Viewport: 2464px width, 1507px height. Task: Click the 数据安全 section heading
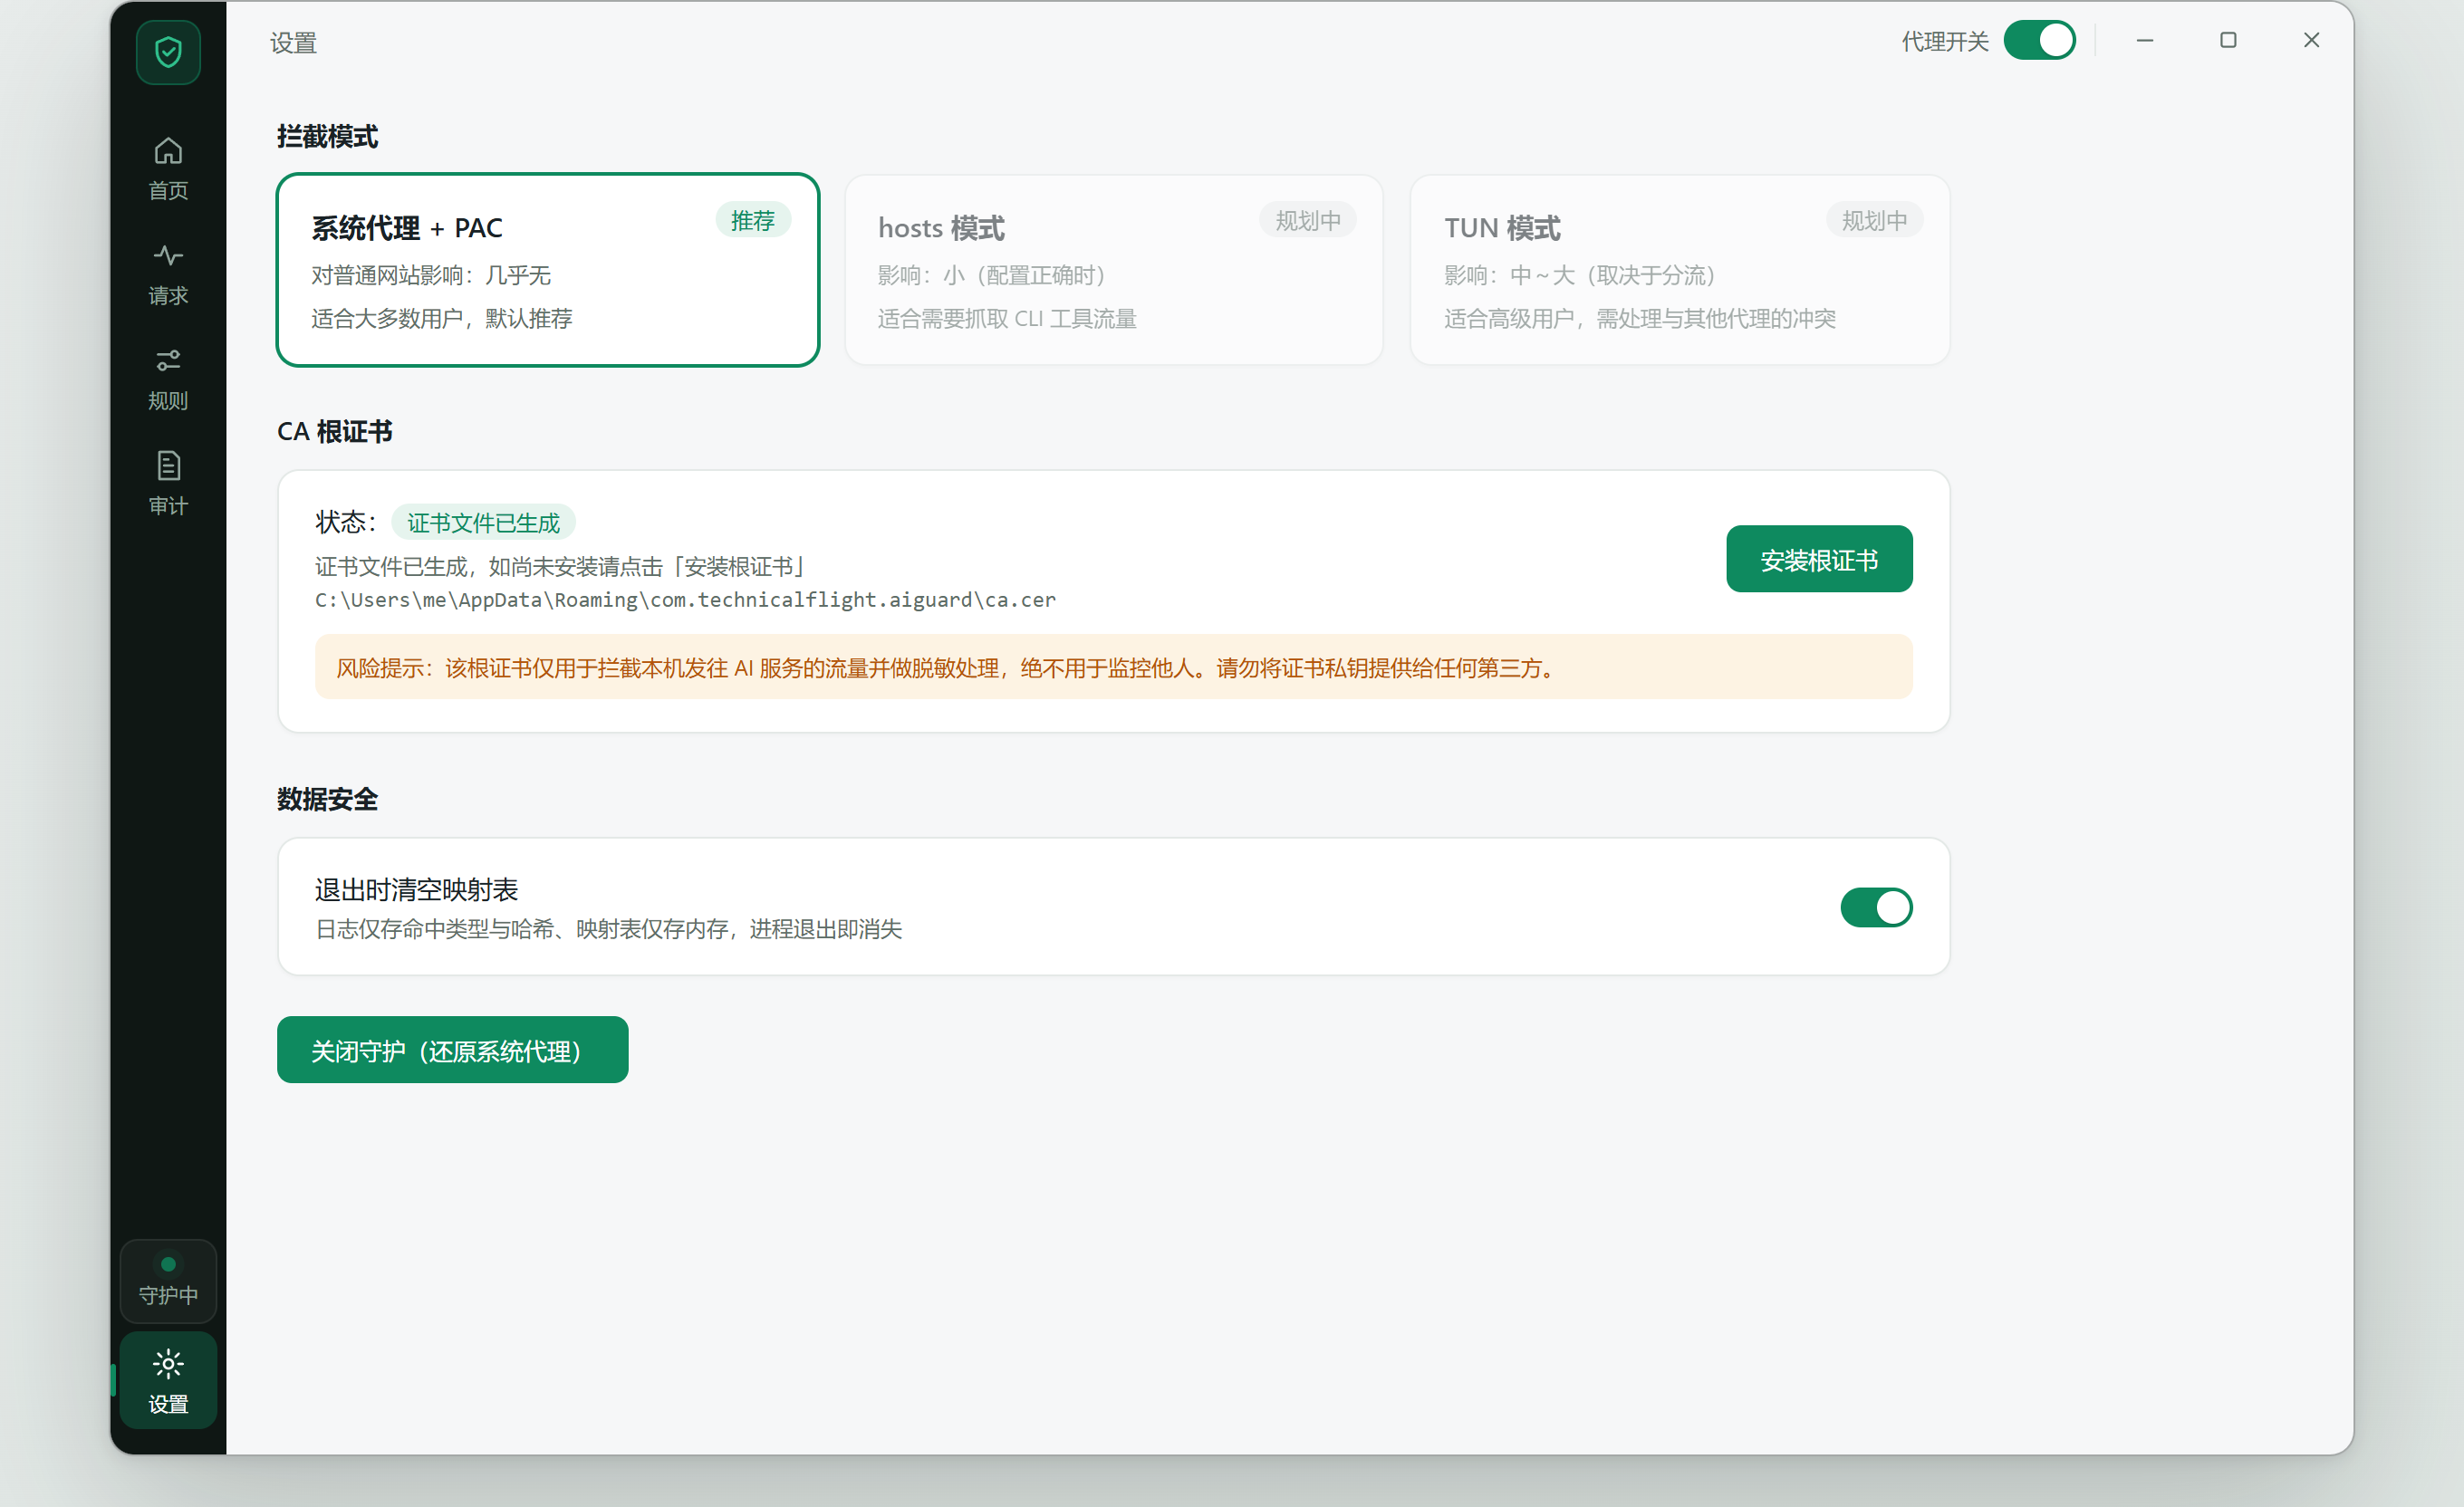pyautogui.click(x=327, y=799)
